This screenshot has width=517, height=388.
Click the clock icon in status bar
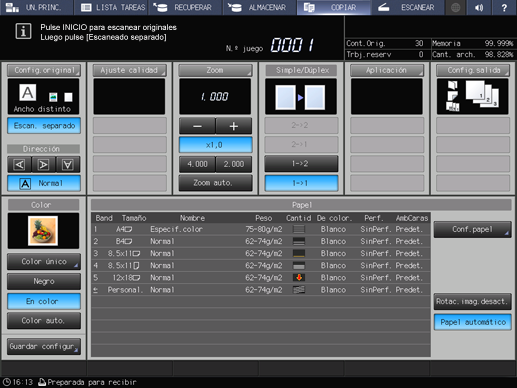pyautogui.click(x=6, y=382)
